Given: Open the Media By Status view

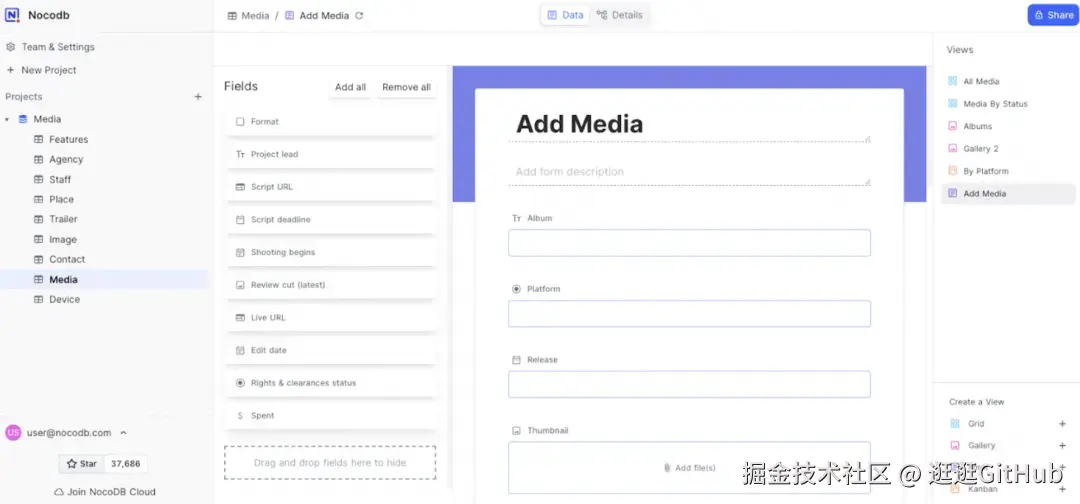Looking at the screenshot, I should (1008, 104).
